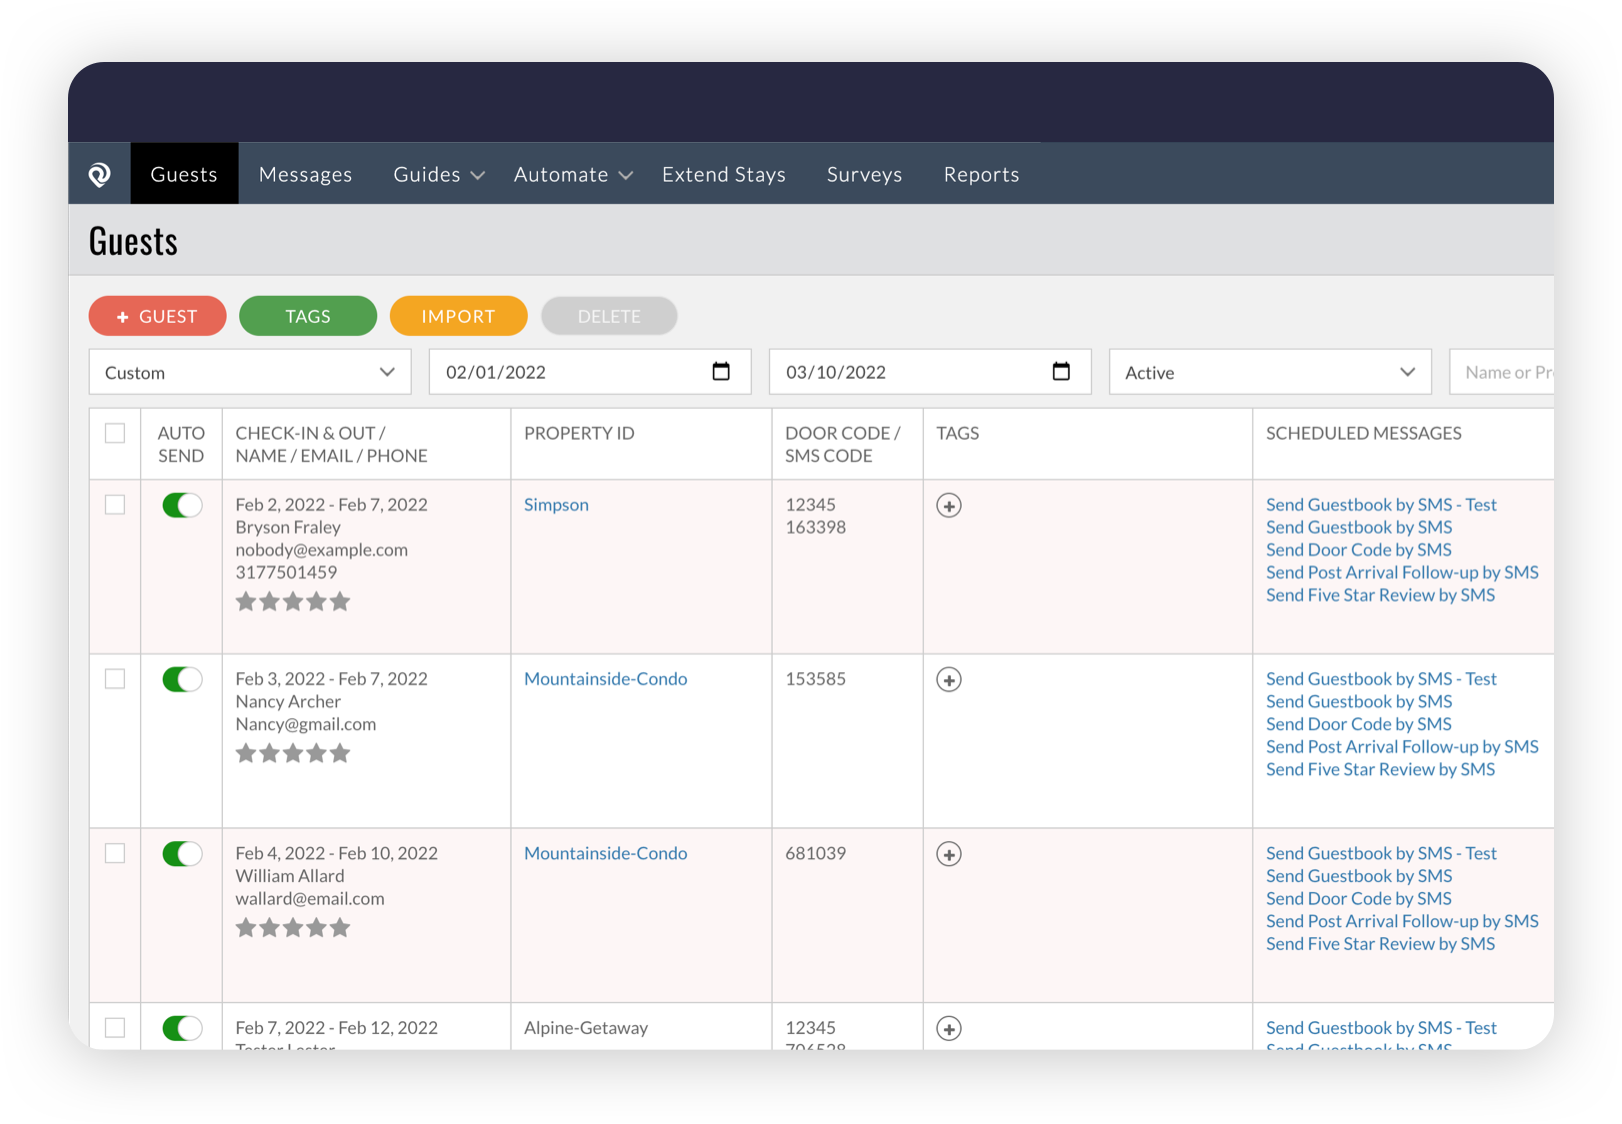Click the TAGS column header
The width and height of the screenshot is (1622, 1124).
[958, 433]
